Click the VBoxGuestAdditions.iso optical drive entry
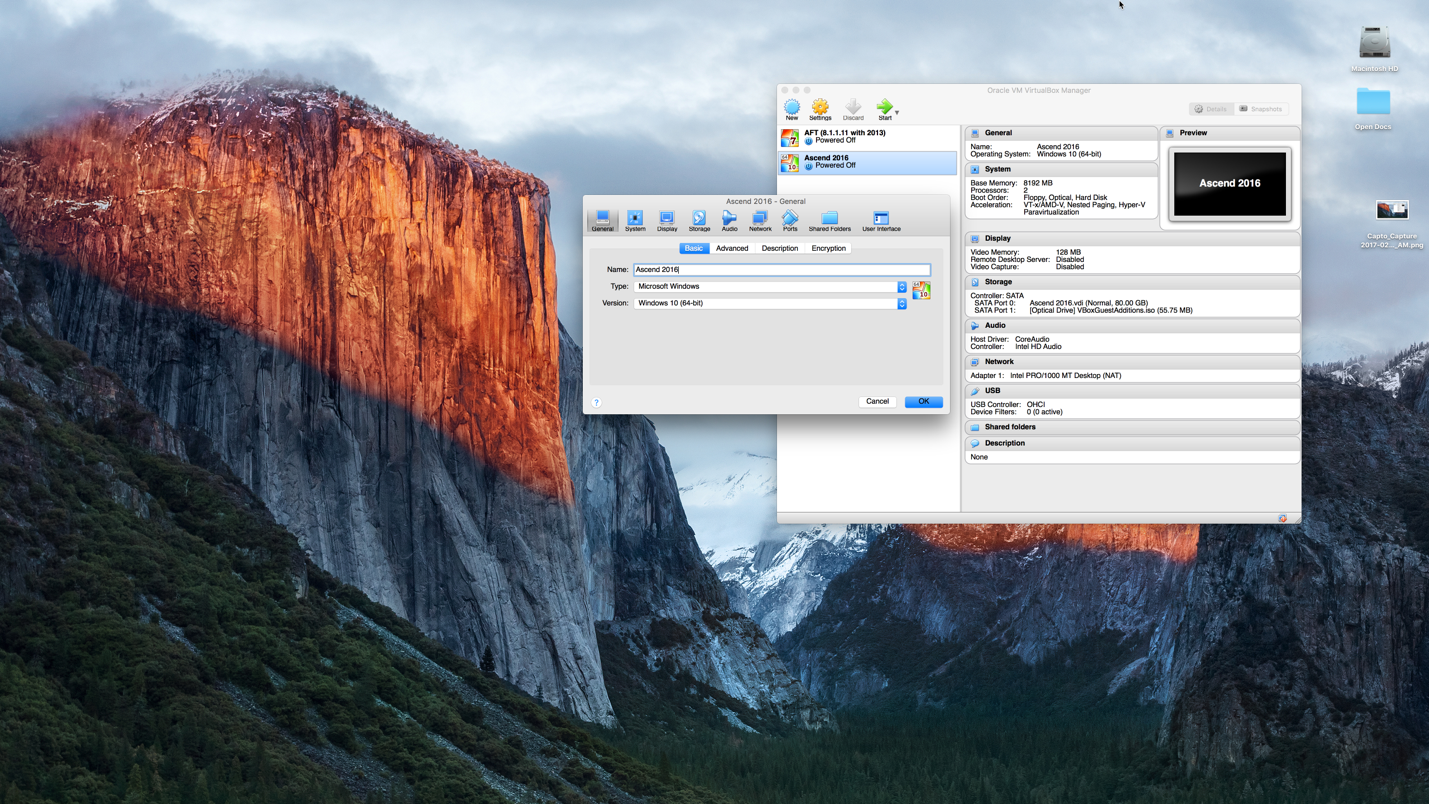This screenshot has height=804, width=1429. tap(1111, 310)
